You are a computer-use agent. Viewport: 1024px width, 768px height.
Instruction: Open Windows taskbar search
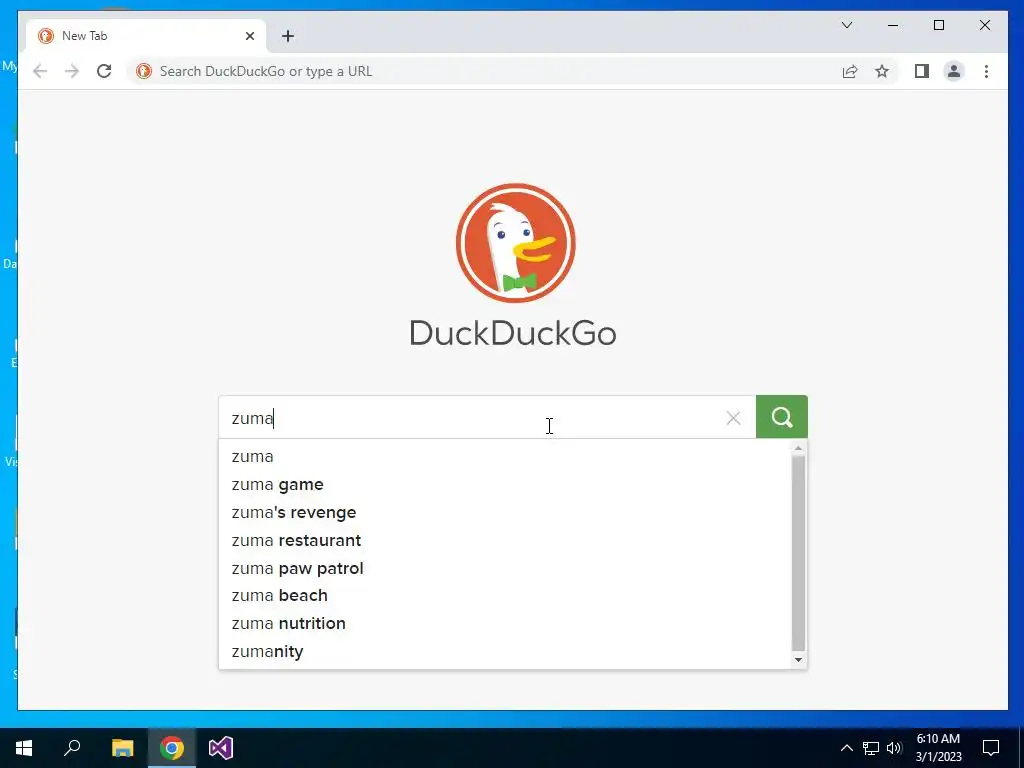72,748
